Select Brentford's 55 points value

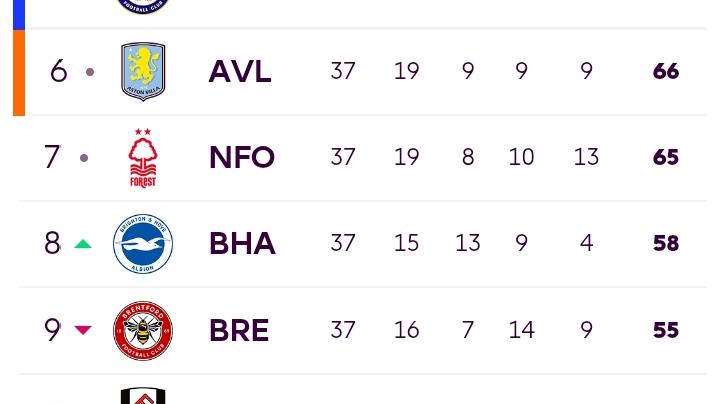[x=666, y=330]
